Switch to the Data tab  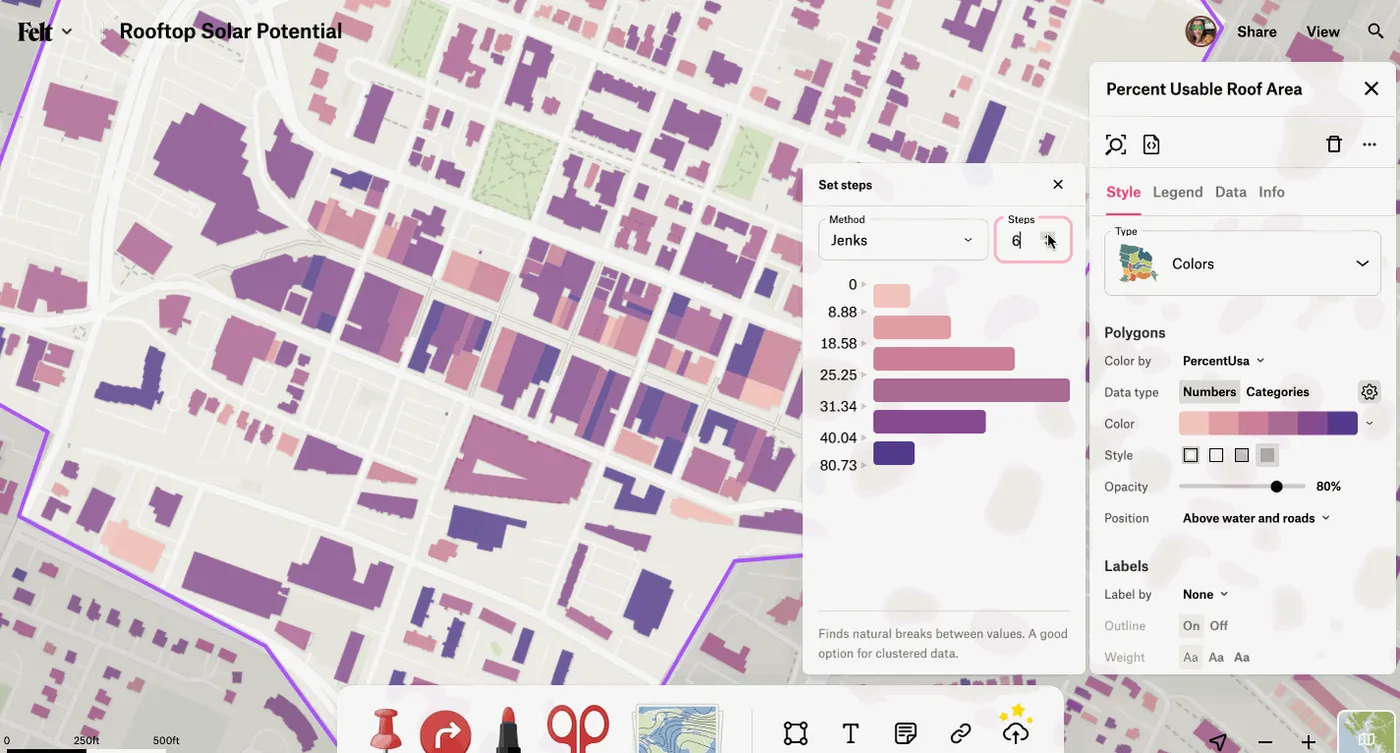1230,192
